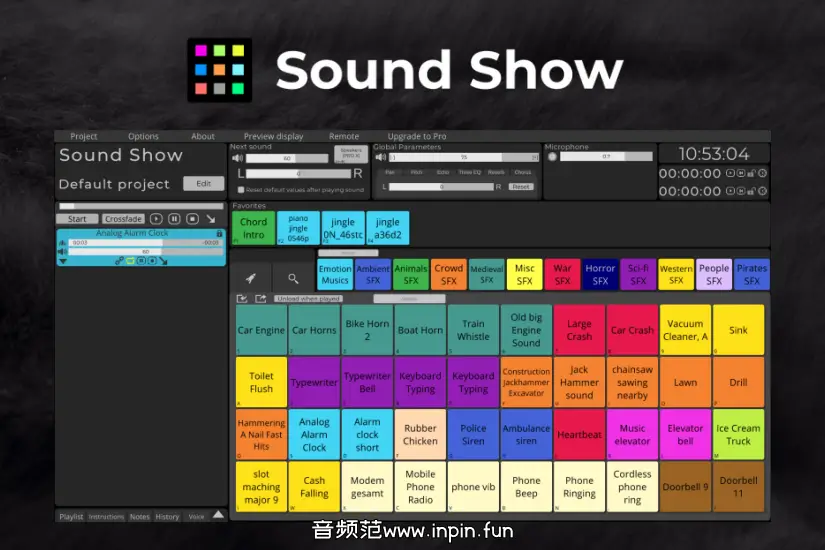Toggle the Unload when played button

308,298
